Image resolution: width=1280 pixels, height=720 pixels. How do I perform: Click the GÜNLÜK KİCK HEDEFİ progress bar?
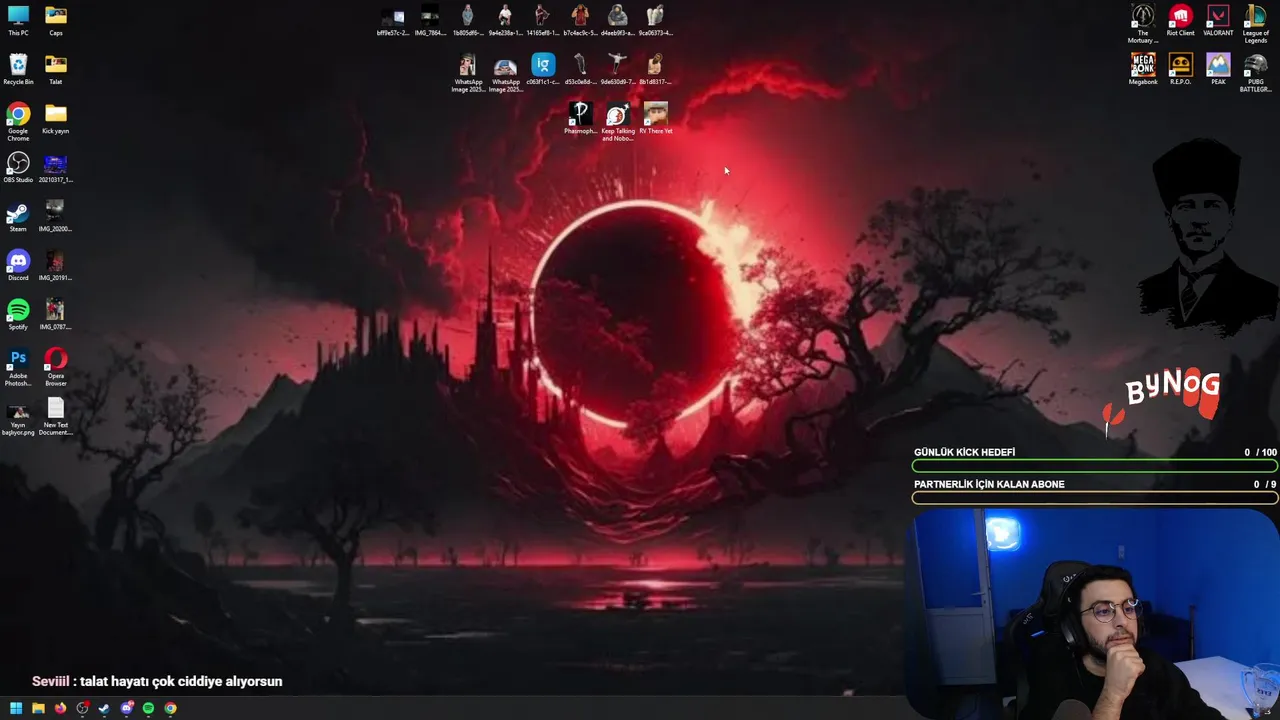point(1095,466)
